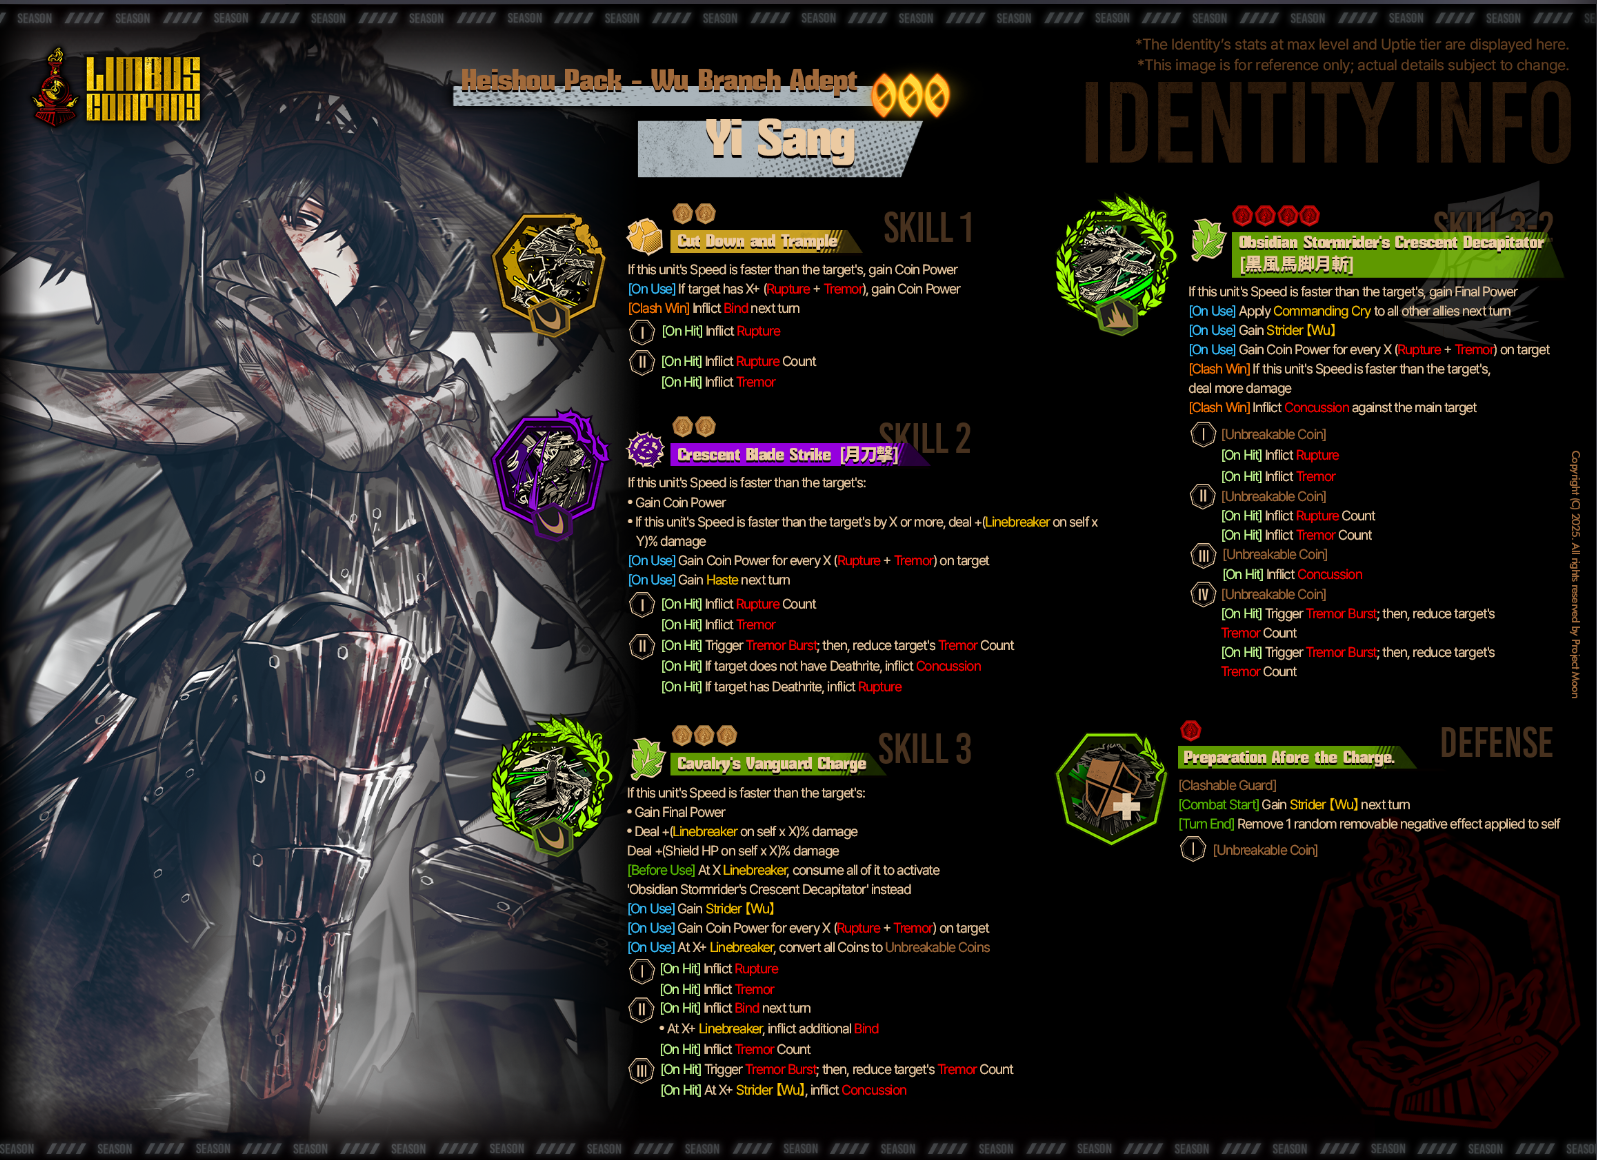Click the 'IDENTITY INFO' heading
The height and width of the screenshot is (1160, 1597).
point(1328,123)
